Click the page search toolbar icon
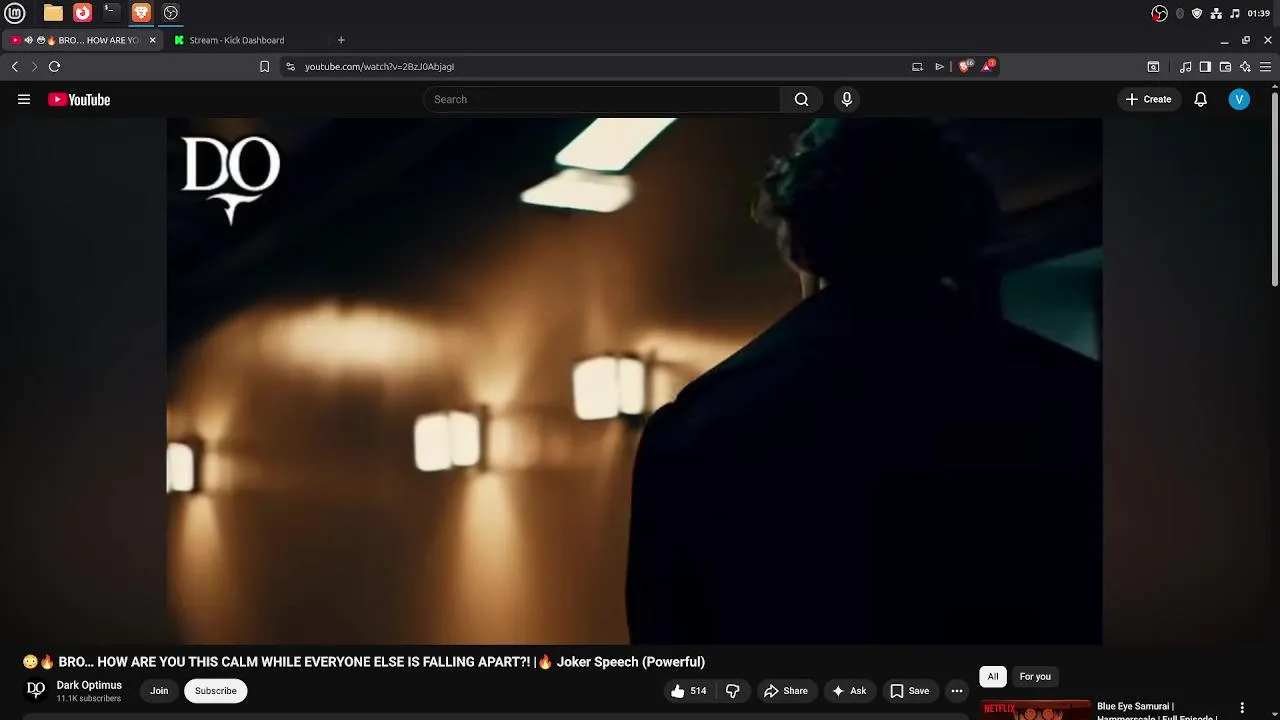 [1153, 67]
